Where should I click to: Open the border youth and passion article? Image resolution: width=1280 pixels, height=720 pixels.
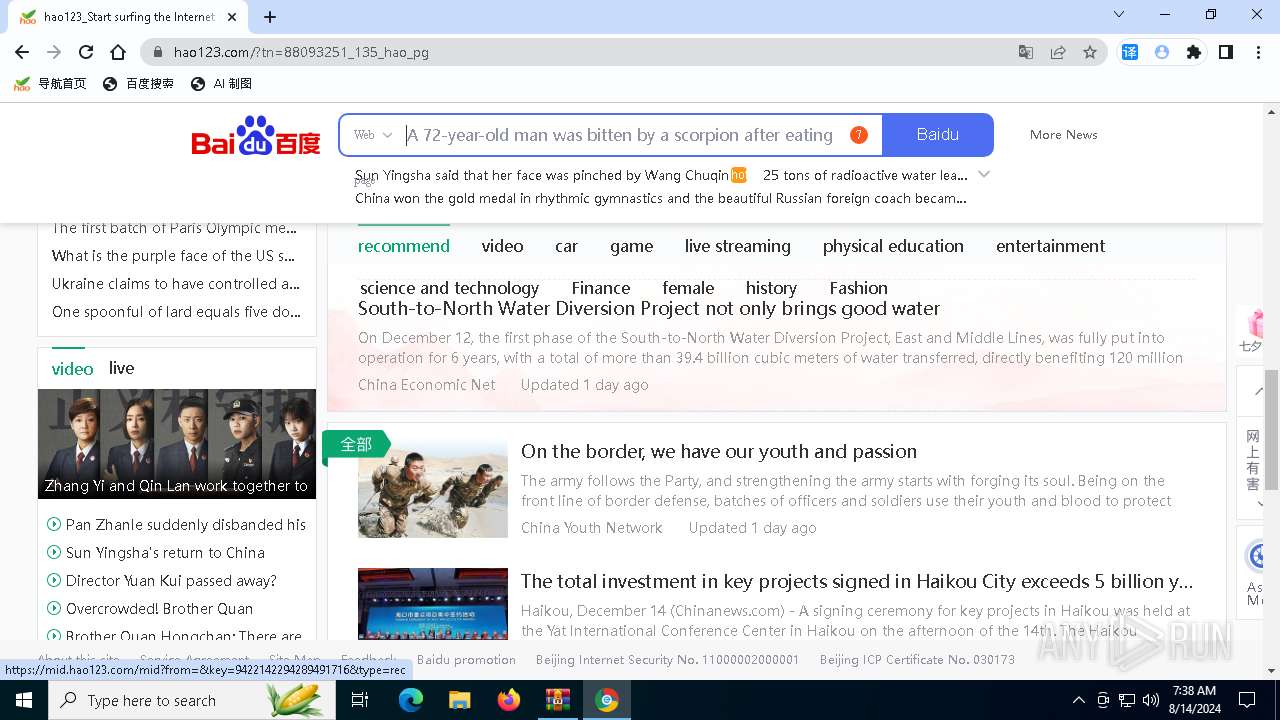(719, 452)
